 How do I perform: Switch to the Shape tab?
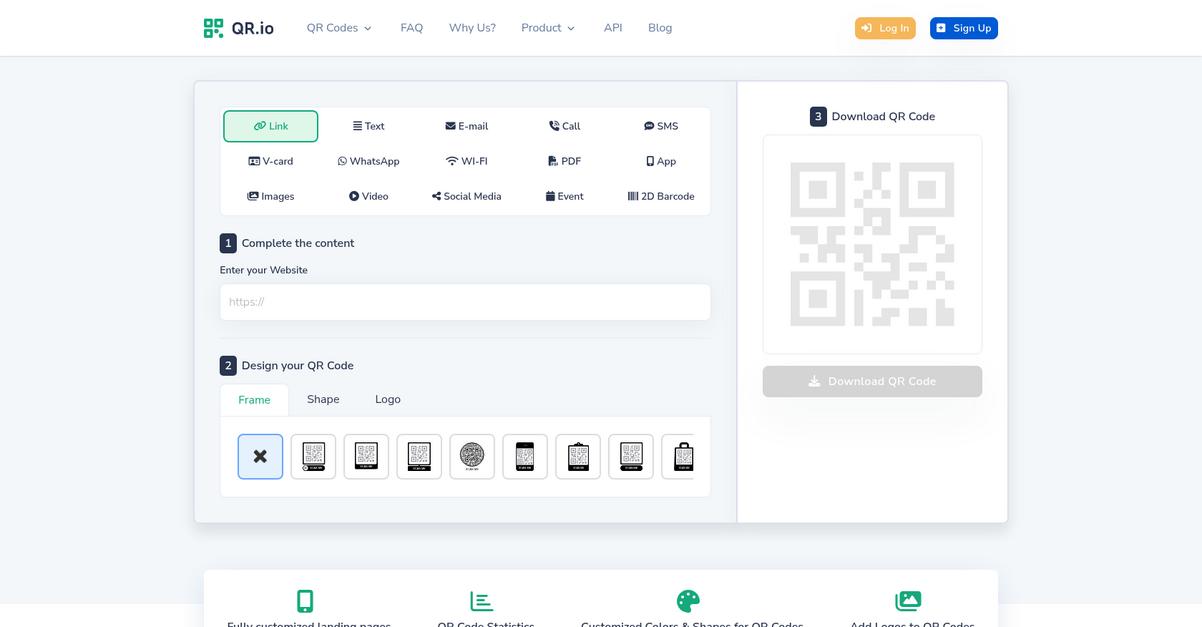pos(323,399)
